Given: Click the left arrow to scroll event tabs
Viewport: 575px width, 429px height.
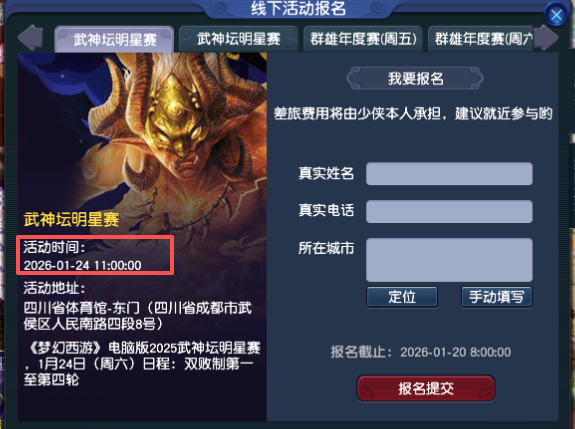Looking at the screenshot, I should (30, 37).
